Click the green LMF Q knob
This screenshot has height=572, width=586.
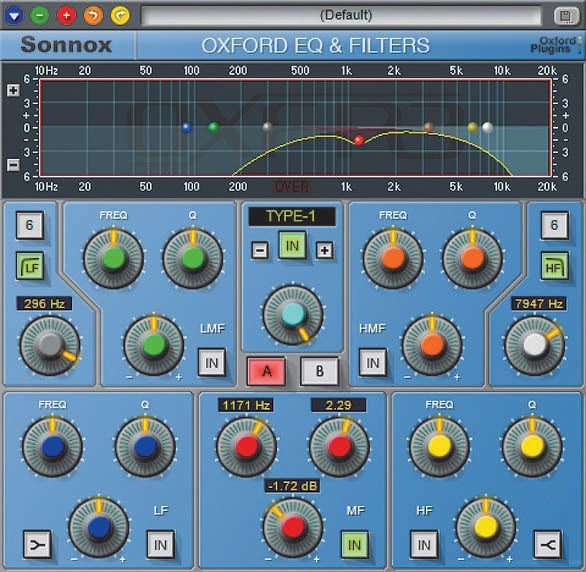coord(193,259)
